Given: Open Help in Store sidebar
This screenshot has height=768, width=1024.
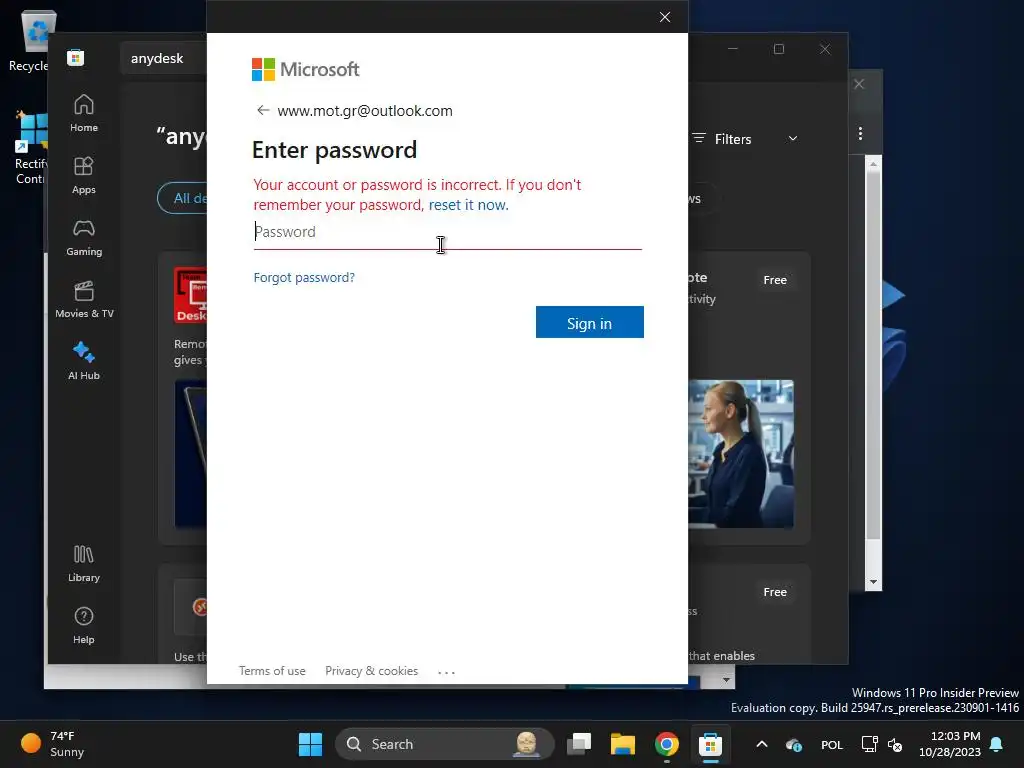Looking at the screenshot, I should pyautogui.click(x=84, y=625).
